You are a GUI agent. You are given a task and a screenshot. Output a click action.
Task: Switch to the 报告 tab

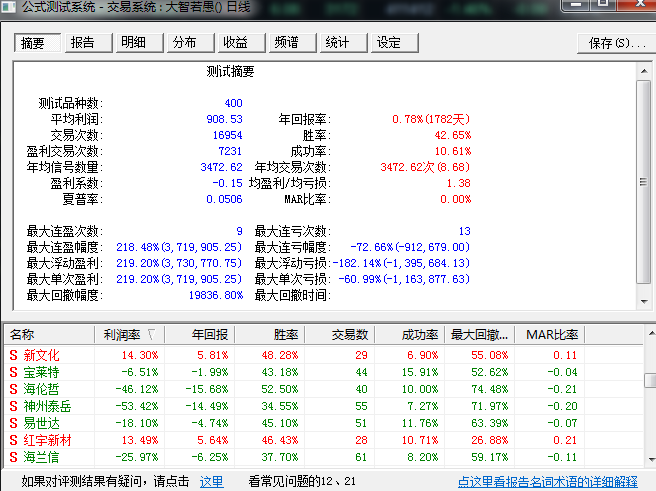point(83,43)
